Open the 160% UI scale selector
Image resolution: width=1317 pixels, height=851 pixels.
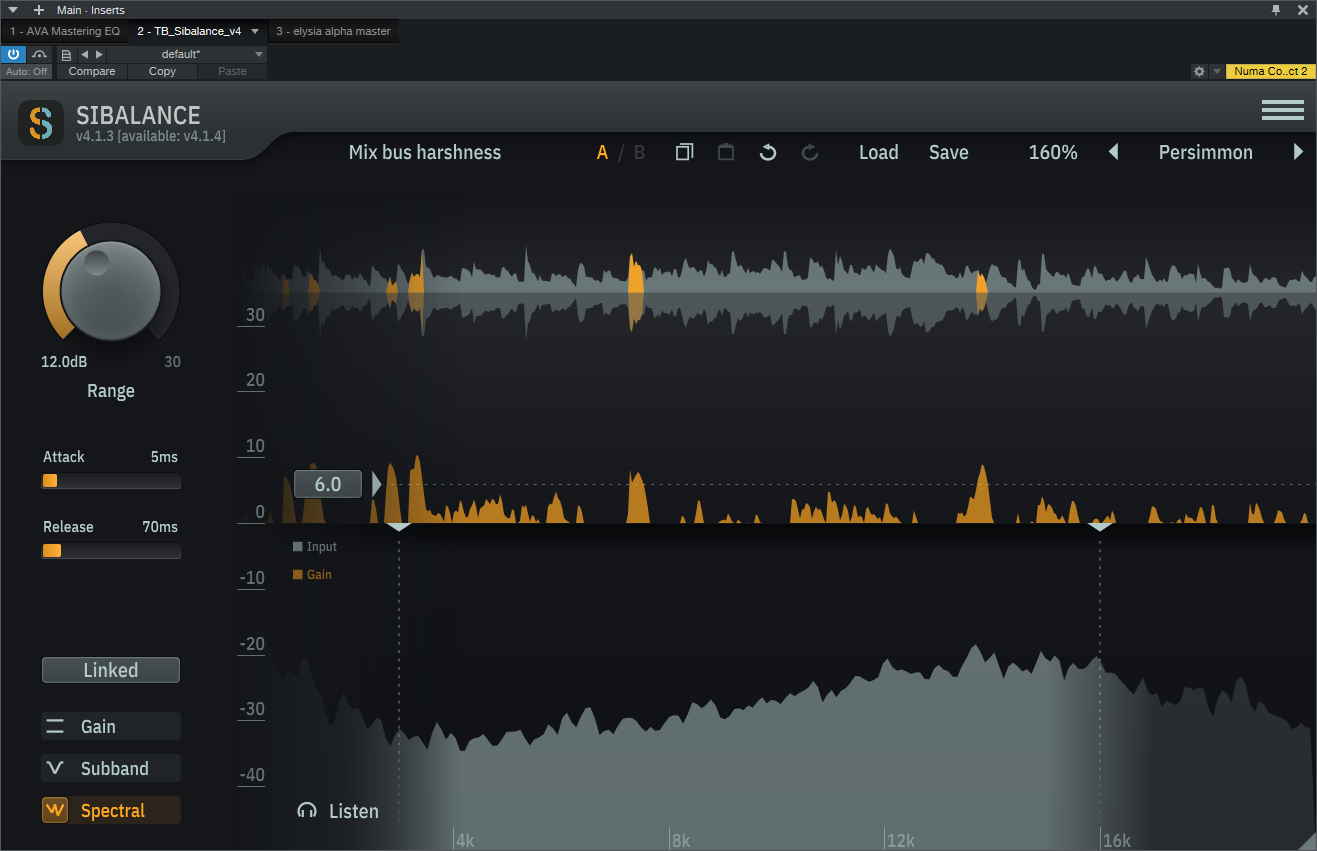(1053, 153)
